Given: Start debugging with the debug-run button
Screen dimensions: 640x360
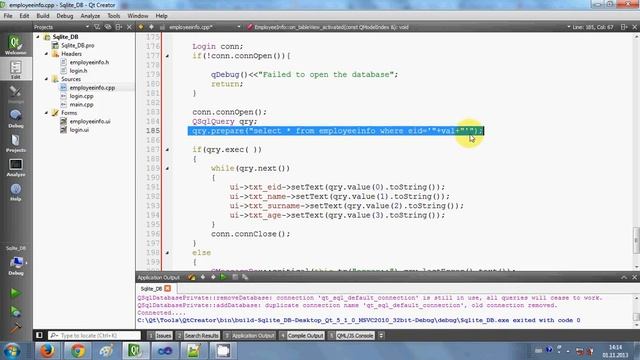Looking at the screenshot, I should click(x=15, y=311).
